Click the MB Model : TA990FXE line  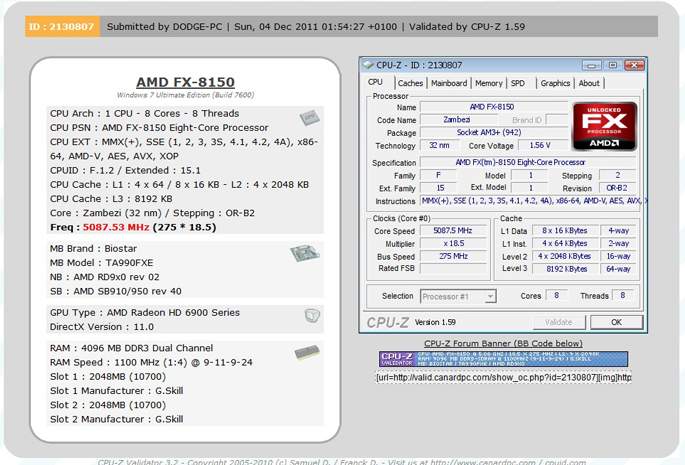click(101, 263)
